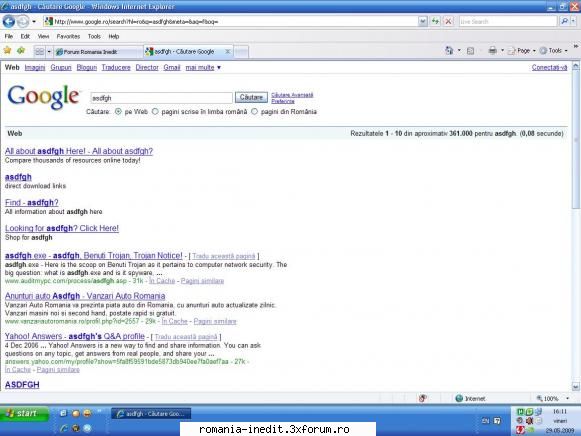This screenshot has width=581, height=436.
Task: Click the Feeds toolbar icon
Action: click(471, 51)
